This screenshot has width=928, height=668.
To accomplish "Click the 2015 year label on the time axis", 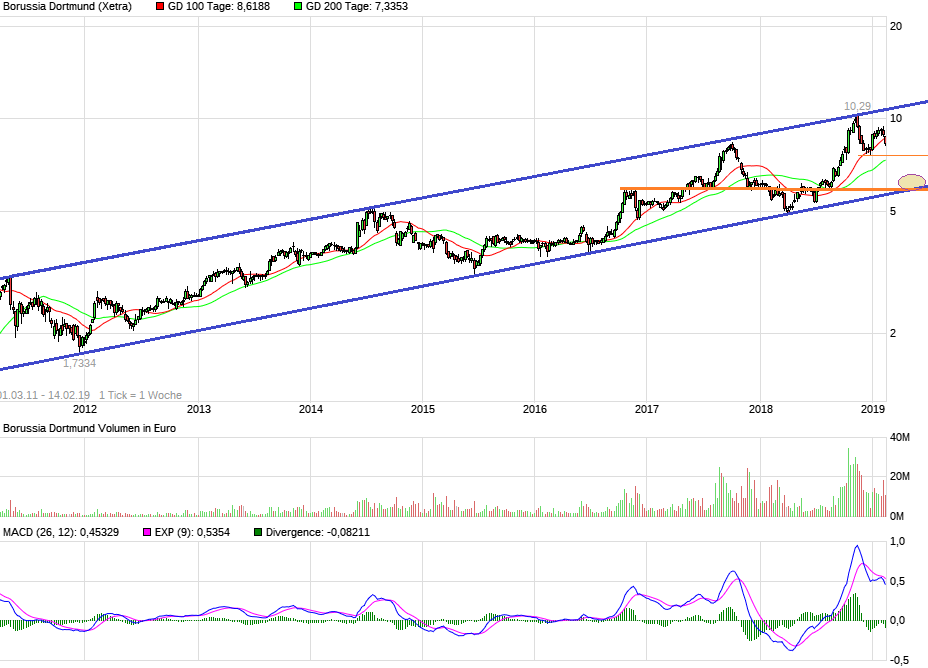I will pyautogui.click(x=423, y=409).
